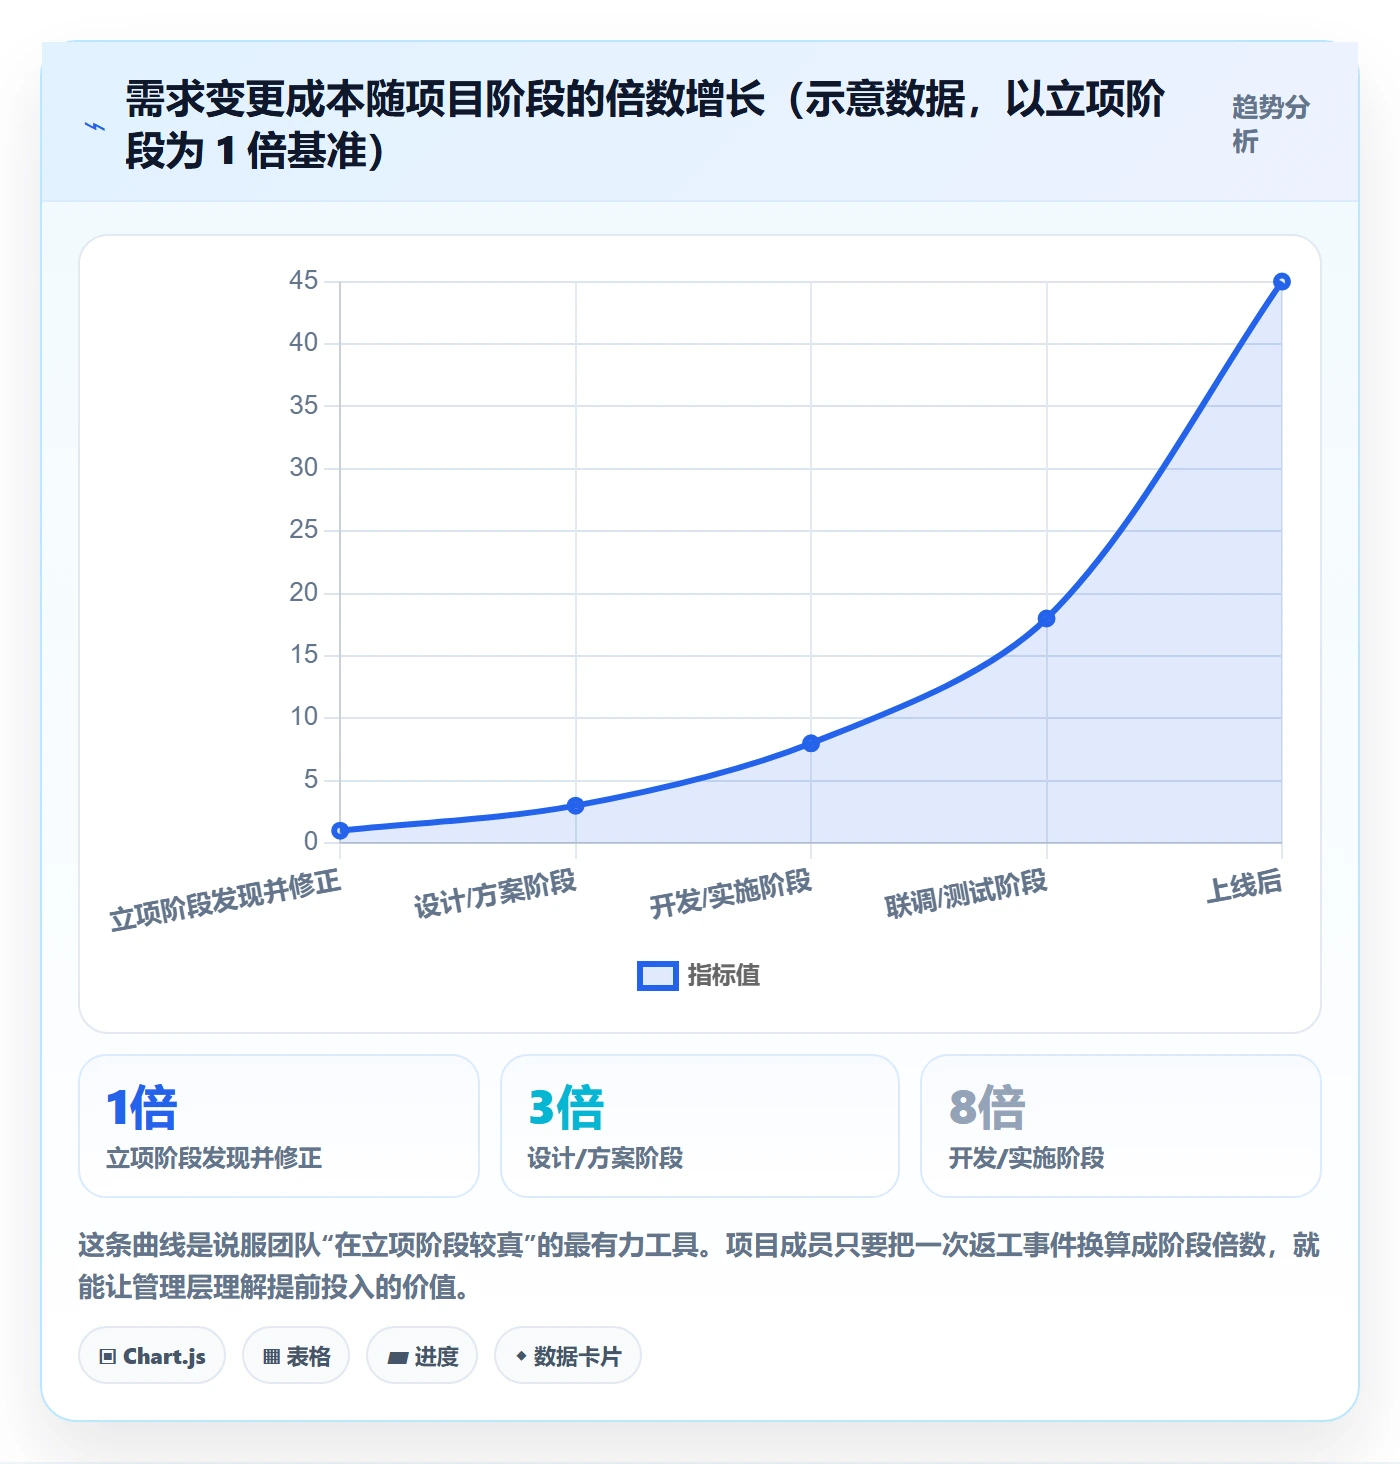This screenshot has width=1400, height=1464.
Task: Click the x-axis label 设计/方案阶段
Action: click(x=496, y=894)
